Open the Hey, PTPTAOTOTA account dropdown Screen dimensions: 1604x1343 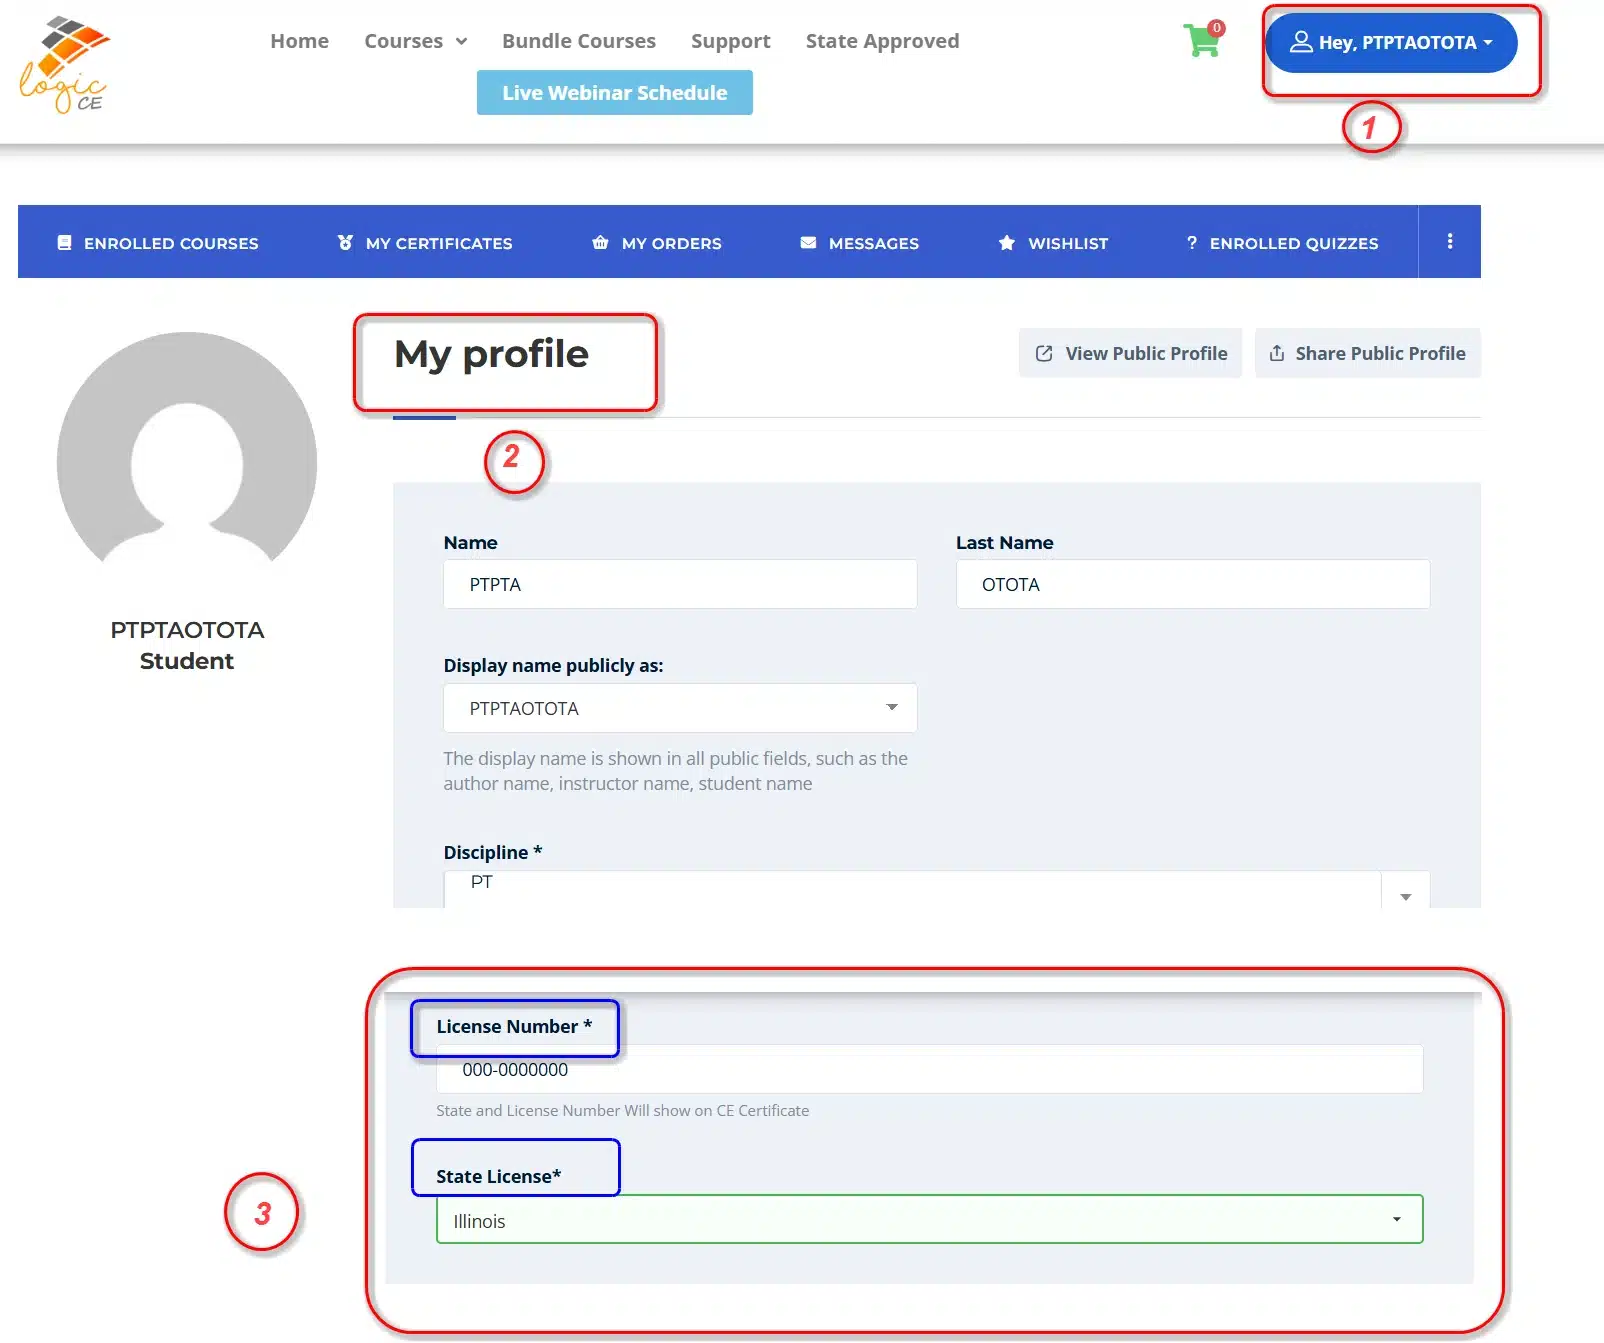click(1391, 43)
